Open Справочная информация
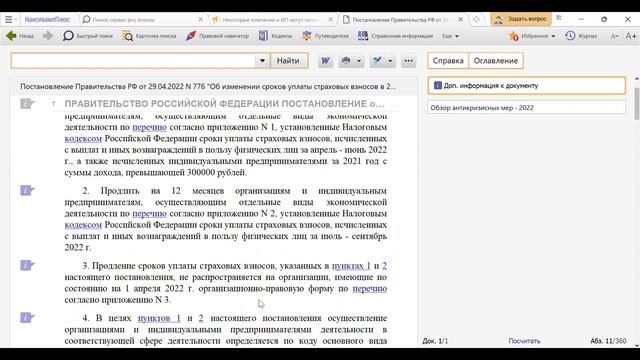Image resolution: width=640 pixels, height=360 pixels. (395, 36)
